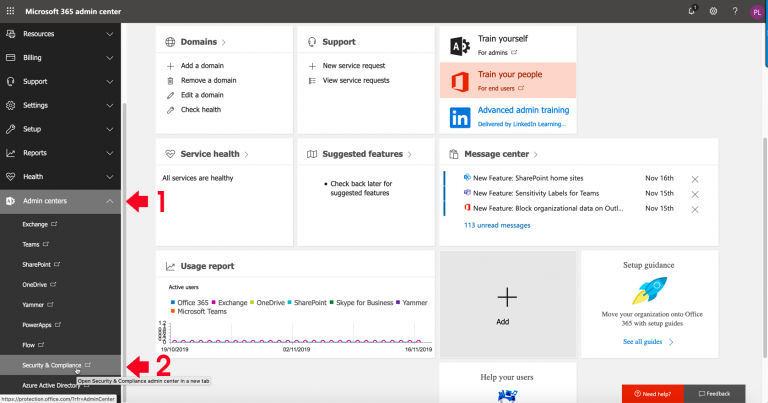Expand the Reports menu chevron
Viewport: 768px width, 403px height.
[110, 153]
